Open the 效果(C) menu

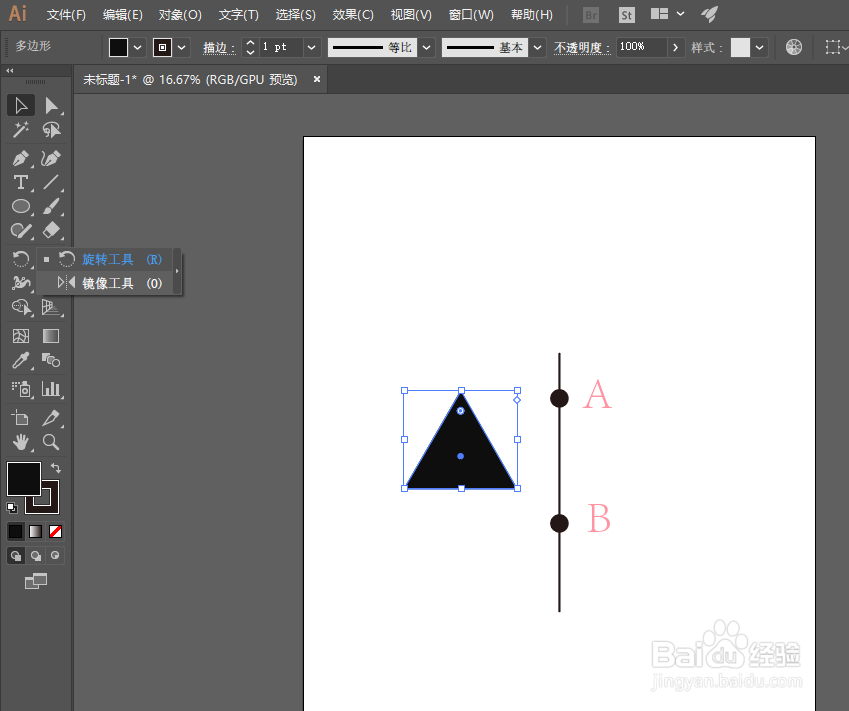[353, 15]
